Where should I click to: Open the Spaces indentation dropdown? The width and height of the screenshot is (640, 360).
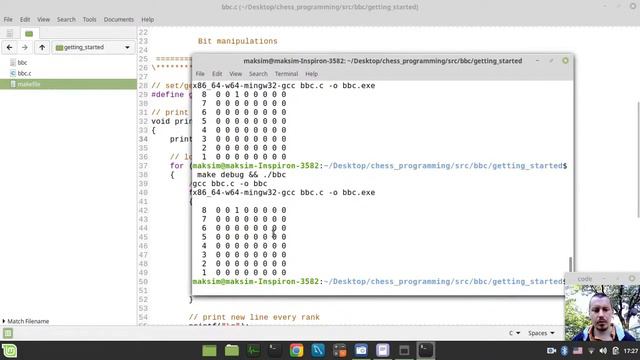click(541, 333)
